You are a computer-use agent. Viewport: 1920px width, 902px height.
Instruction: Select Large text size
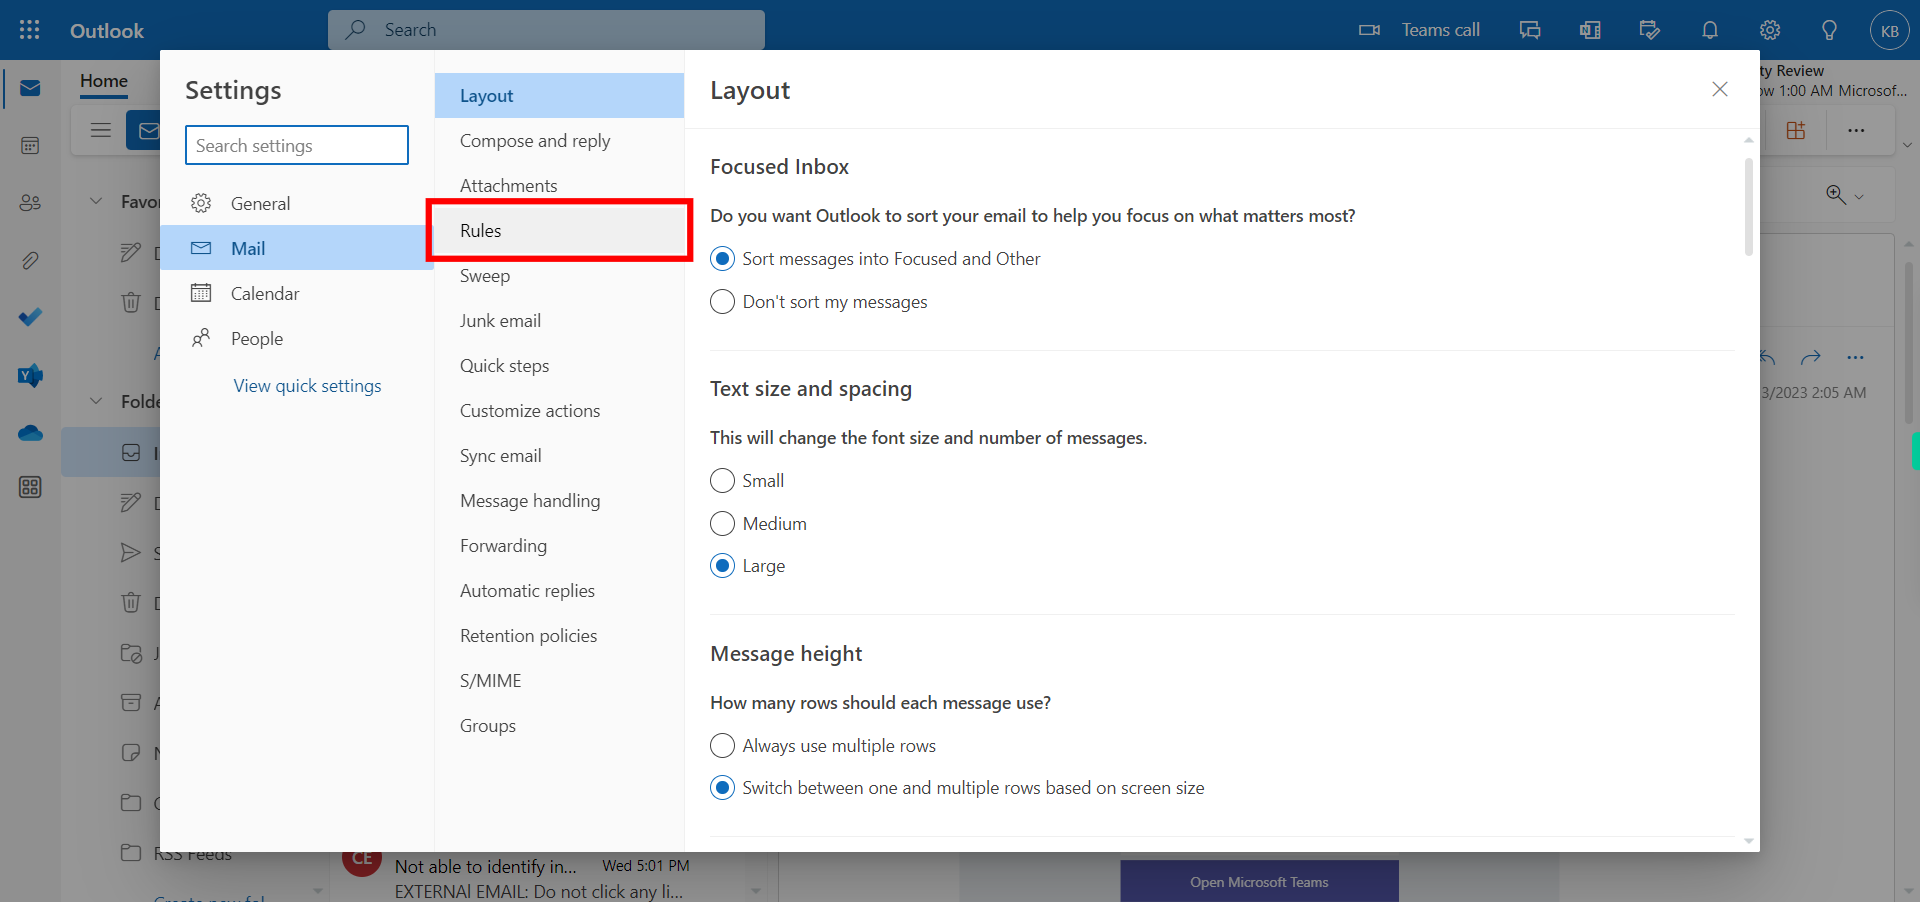pyautogui.click(x=722, y=566)
